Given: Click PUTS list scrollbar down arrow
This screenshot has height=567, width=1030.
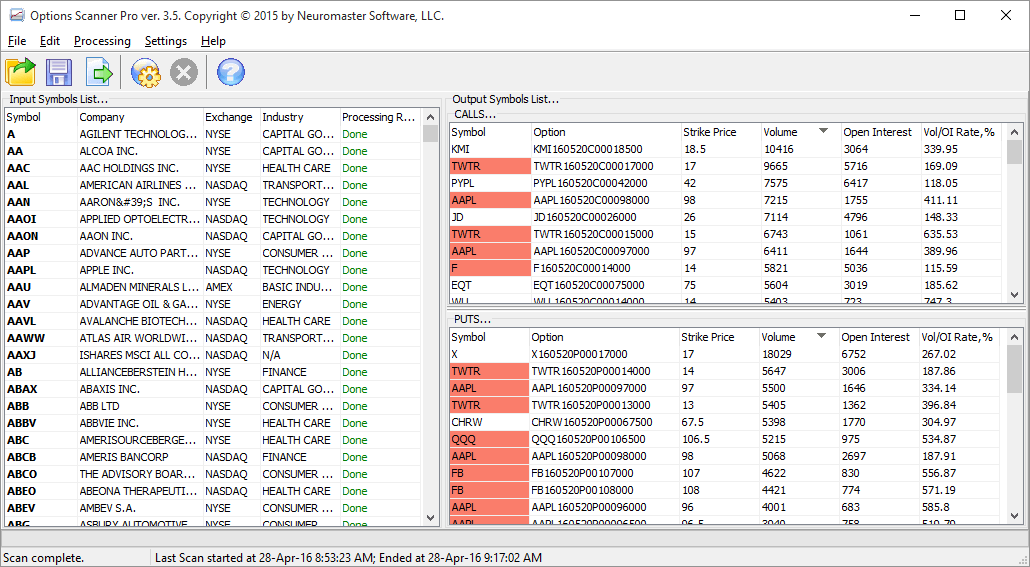Looking at the screenshot, I should pos(1014,515).
